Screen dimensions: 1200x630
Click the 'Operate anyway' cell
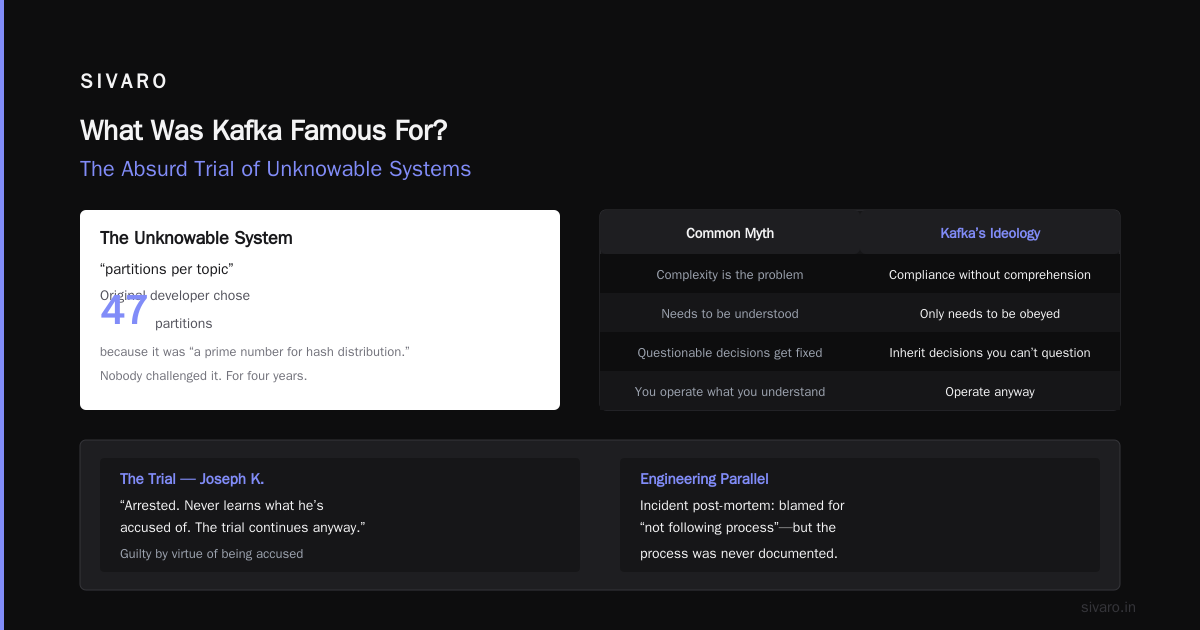990,391
